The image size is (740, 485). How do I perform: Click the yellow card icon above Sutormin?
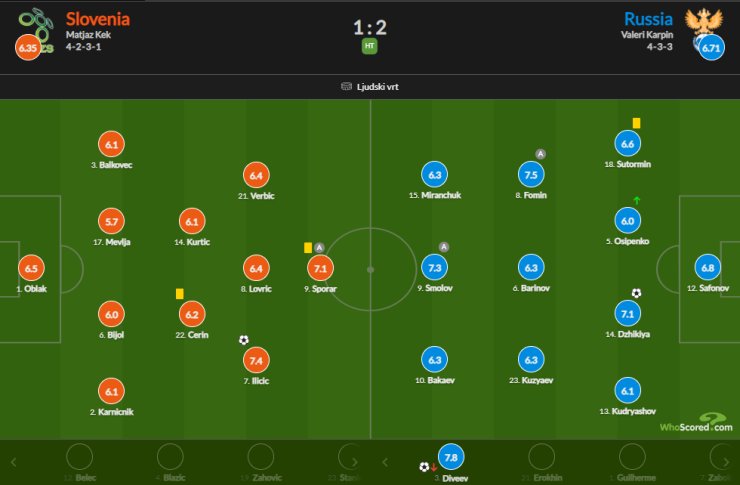pyautogui.click(x=636, y=123)
